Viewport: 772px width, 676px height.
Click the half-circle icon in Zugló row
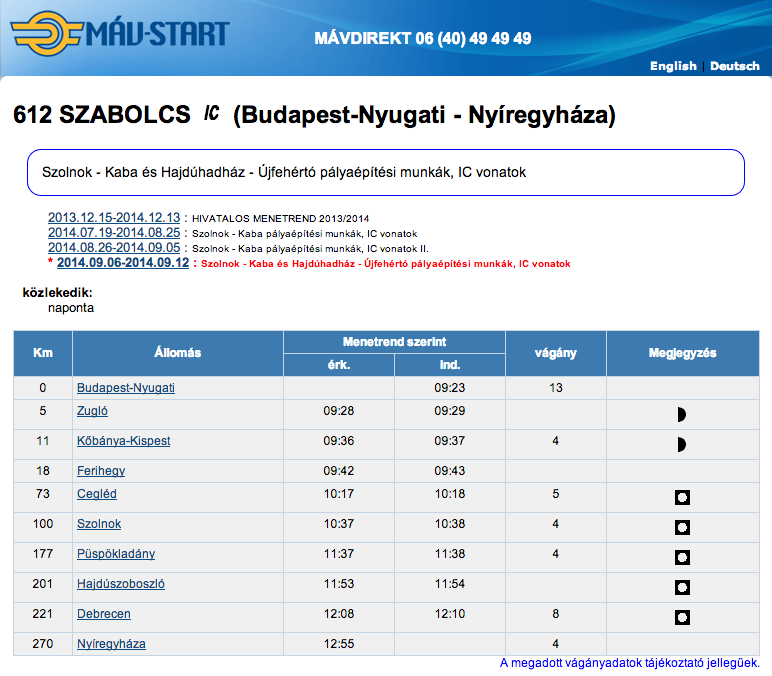[x=682, y=415]
